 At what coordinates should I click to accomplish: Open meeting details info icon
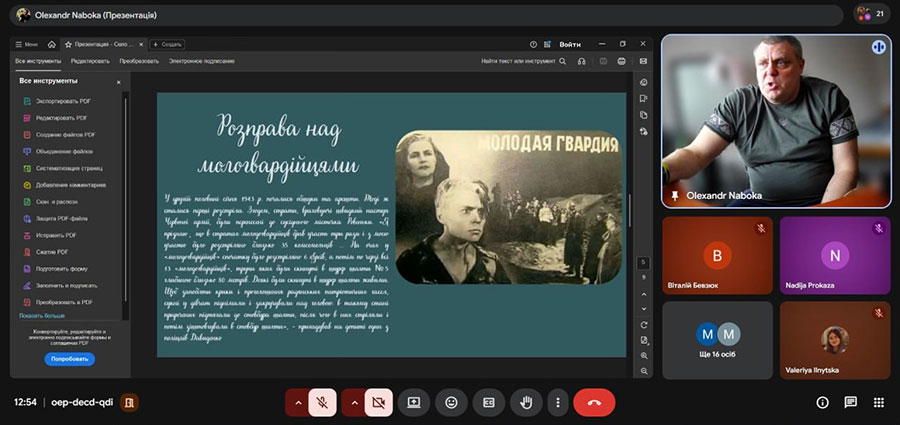[823, 403]
